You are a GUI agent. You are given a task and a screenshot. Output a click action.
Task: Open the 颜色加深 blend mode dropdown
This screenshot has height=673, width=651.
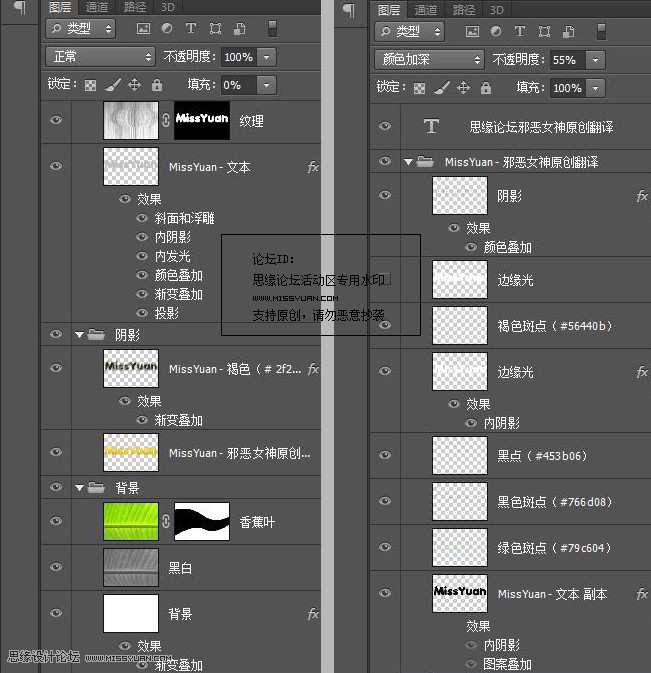(429, 59)
